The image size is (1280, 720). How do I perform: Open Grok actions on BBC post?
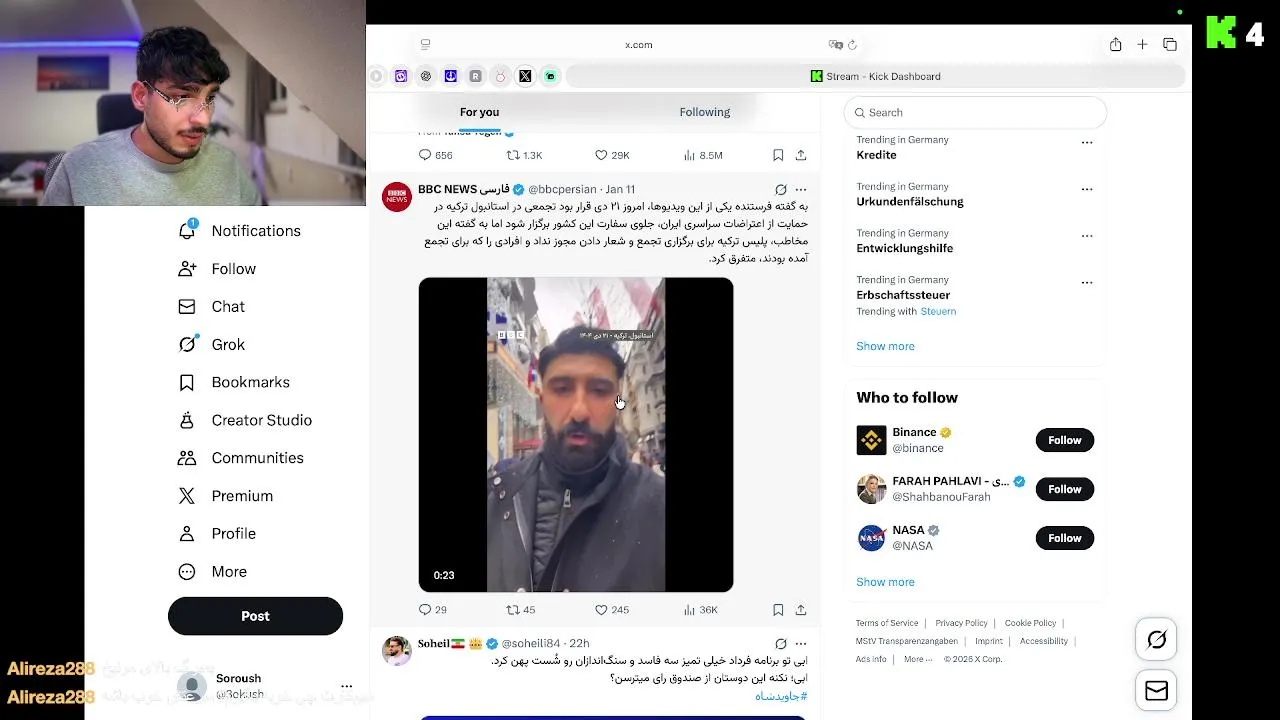pos(781,189)
